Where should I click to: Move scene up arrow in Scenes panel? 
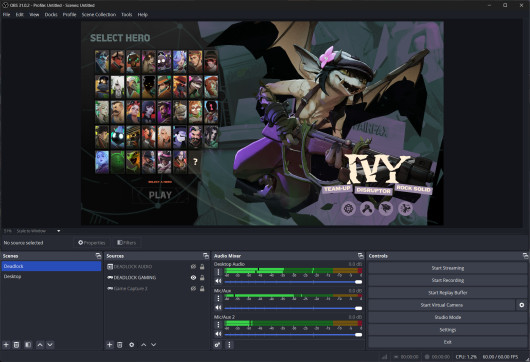(40, 345)
